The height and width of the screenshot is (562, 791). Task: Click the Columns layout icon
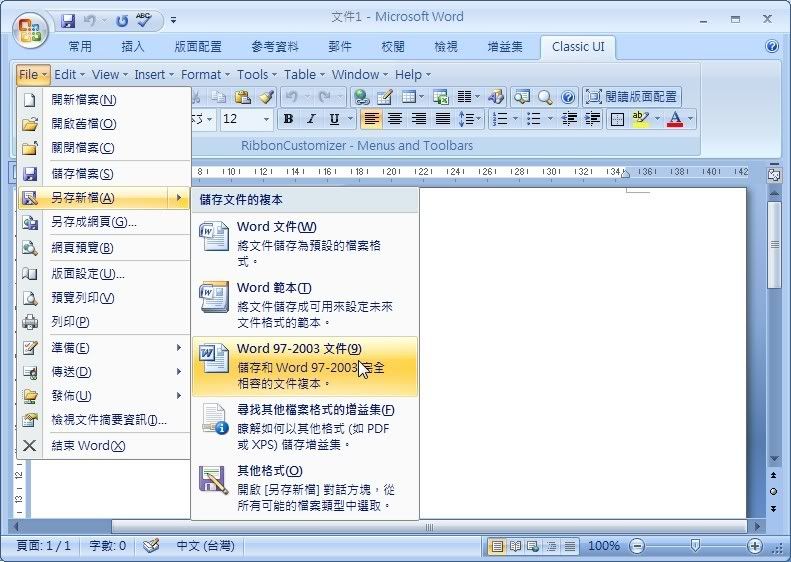point(464,96)
